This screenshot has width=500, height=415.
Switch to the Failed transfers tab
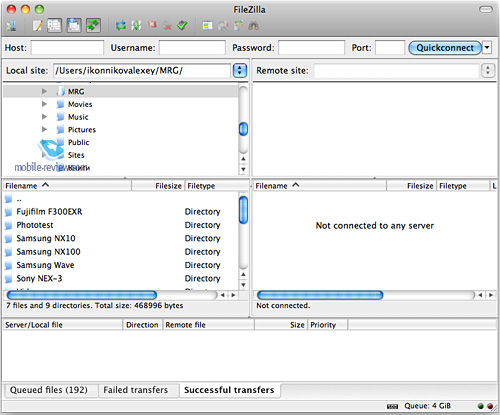pyautogui.click(x=136, y=390)
